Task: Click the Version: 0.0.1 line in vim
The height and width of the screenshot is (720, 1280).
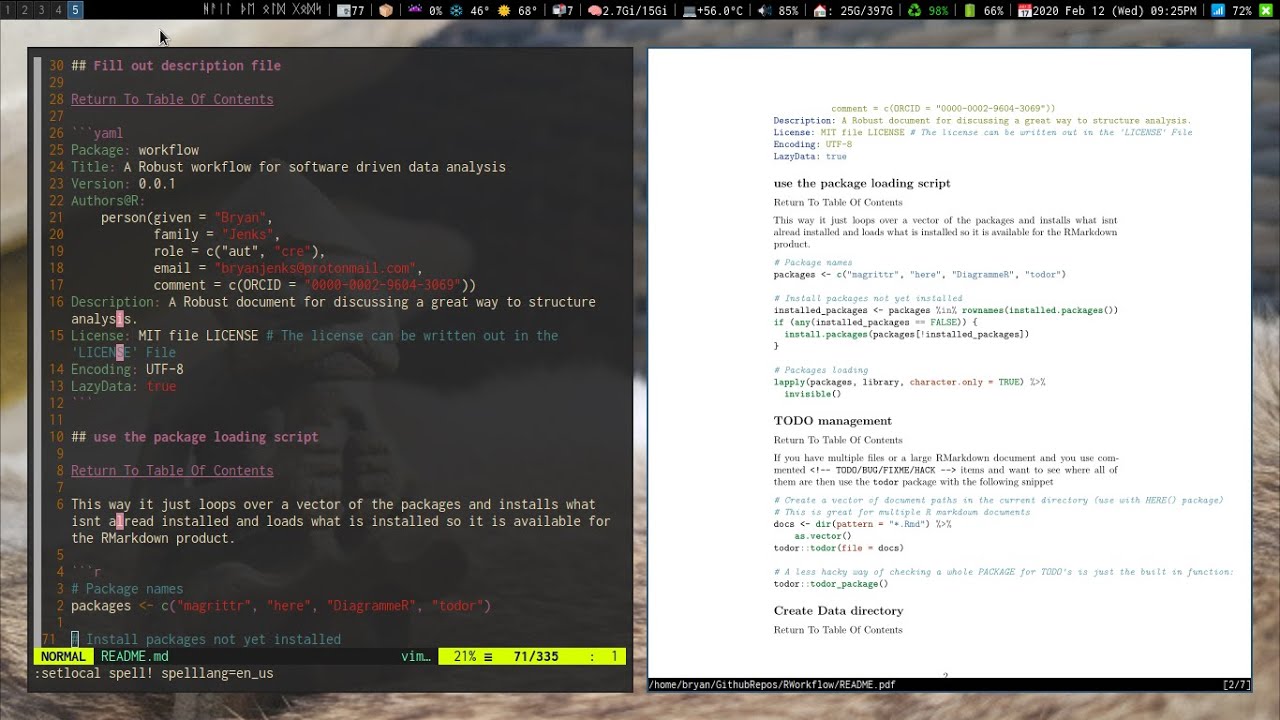Action: coord(123,184)
